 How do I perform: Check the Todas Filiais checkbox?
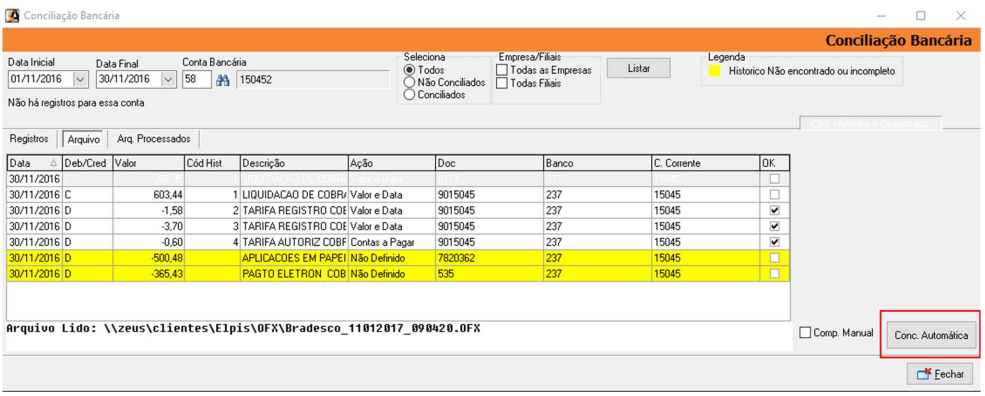click(502, 82)
